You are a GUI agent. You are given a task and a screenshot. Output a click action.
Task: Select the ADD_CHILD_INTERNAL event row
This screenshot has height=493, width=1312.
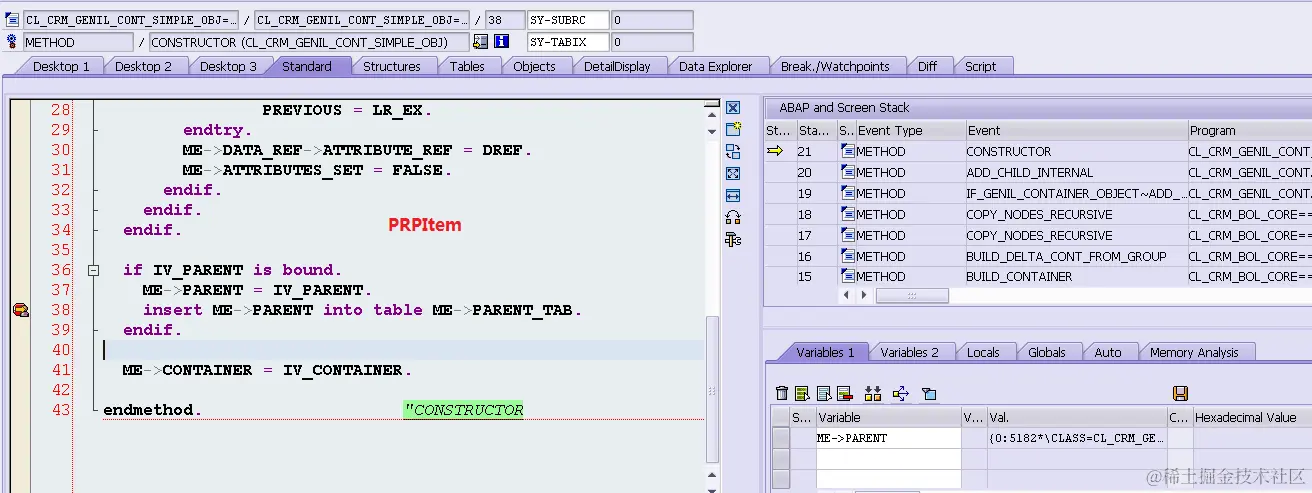point(1075,173)
